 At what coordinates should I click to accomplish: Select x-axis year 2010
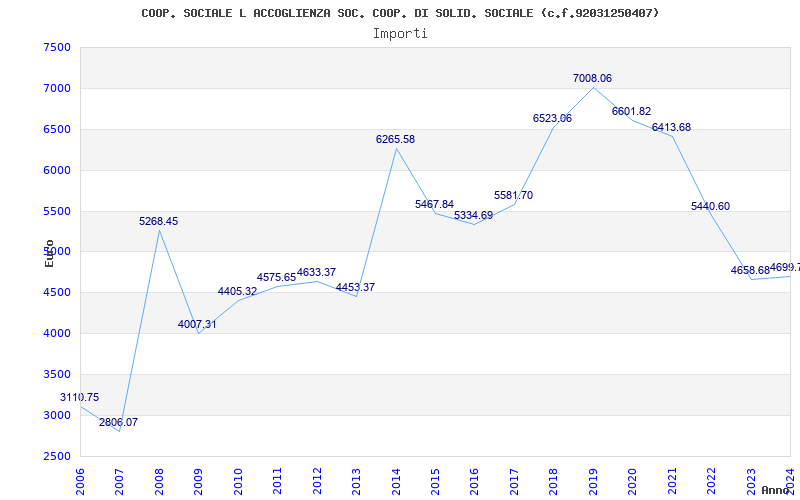[x=237, y=481]
